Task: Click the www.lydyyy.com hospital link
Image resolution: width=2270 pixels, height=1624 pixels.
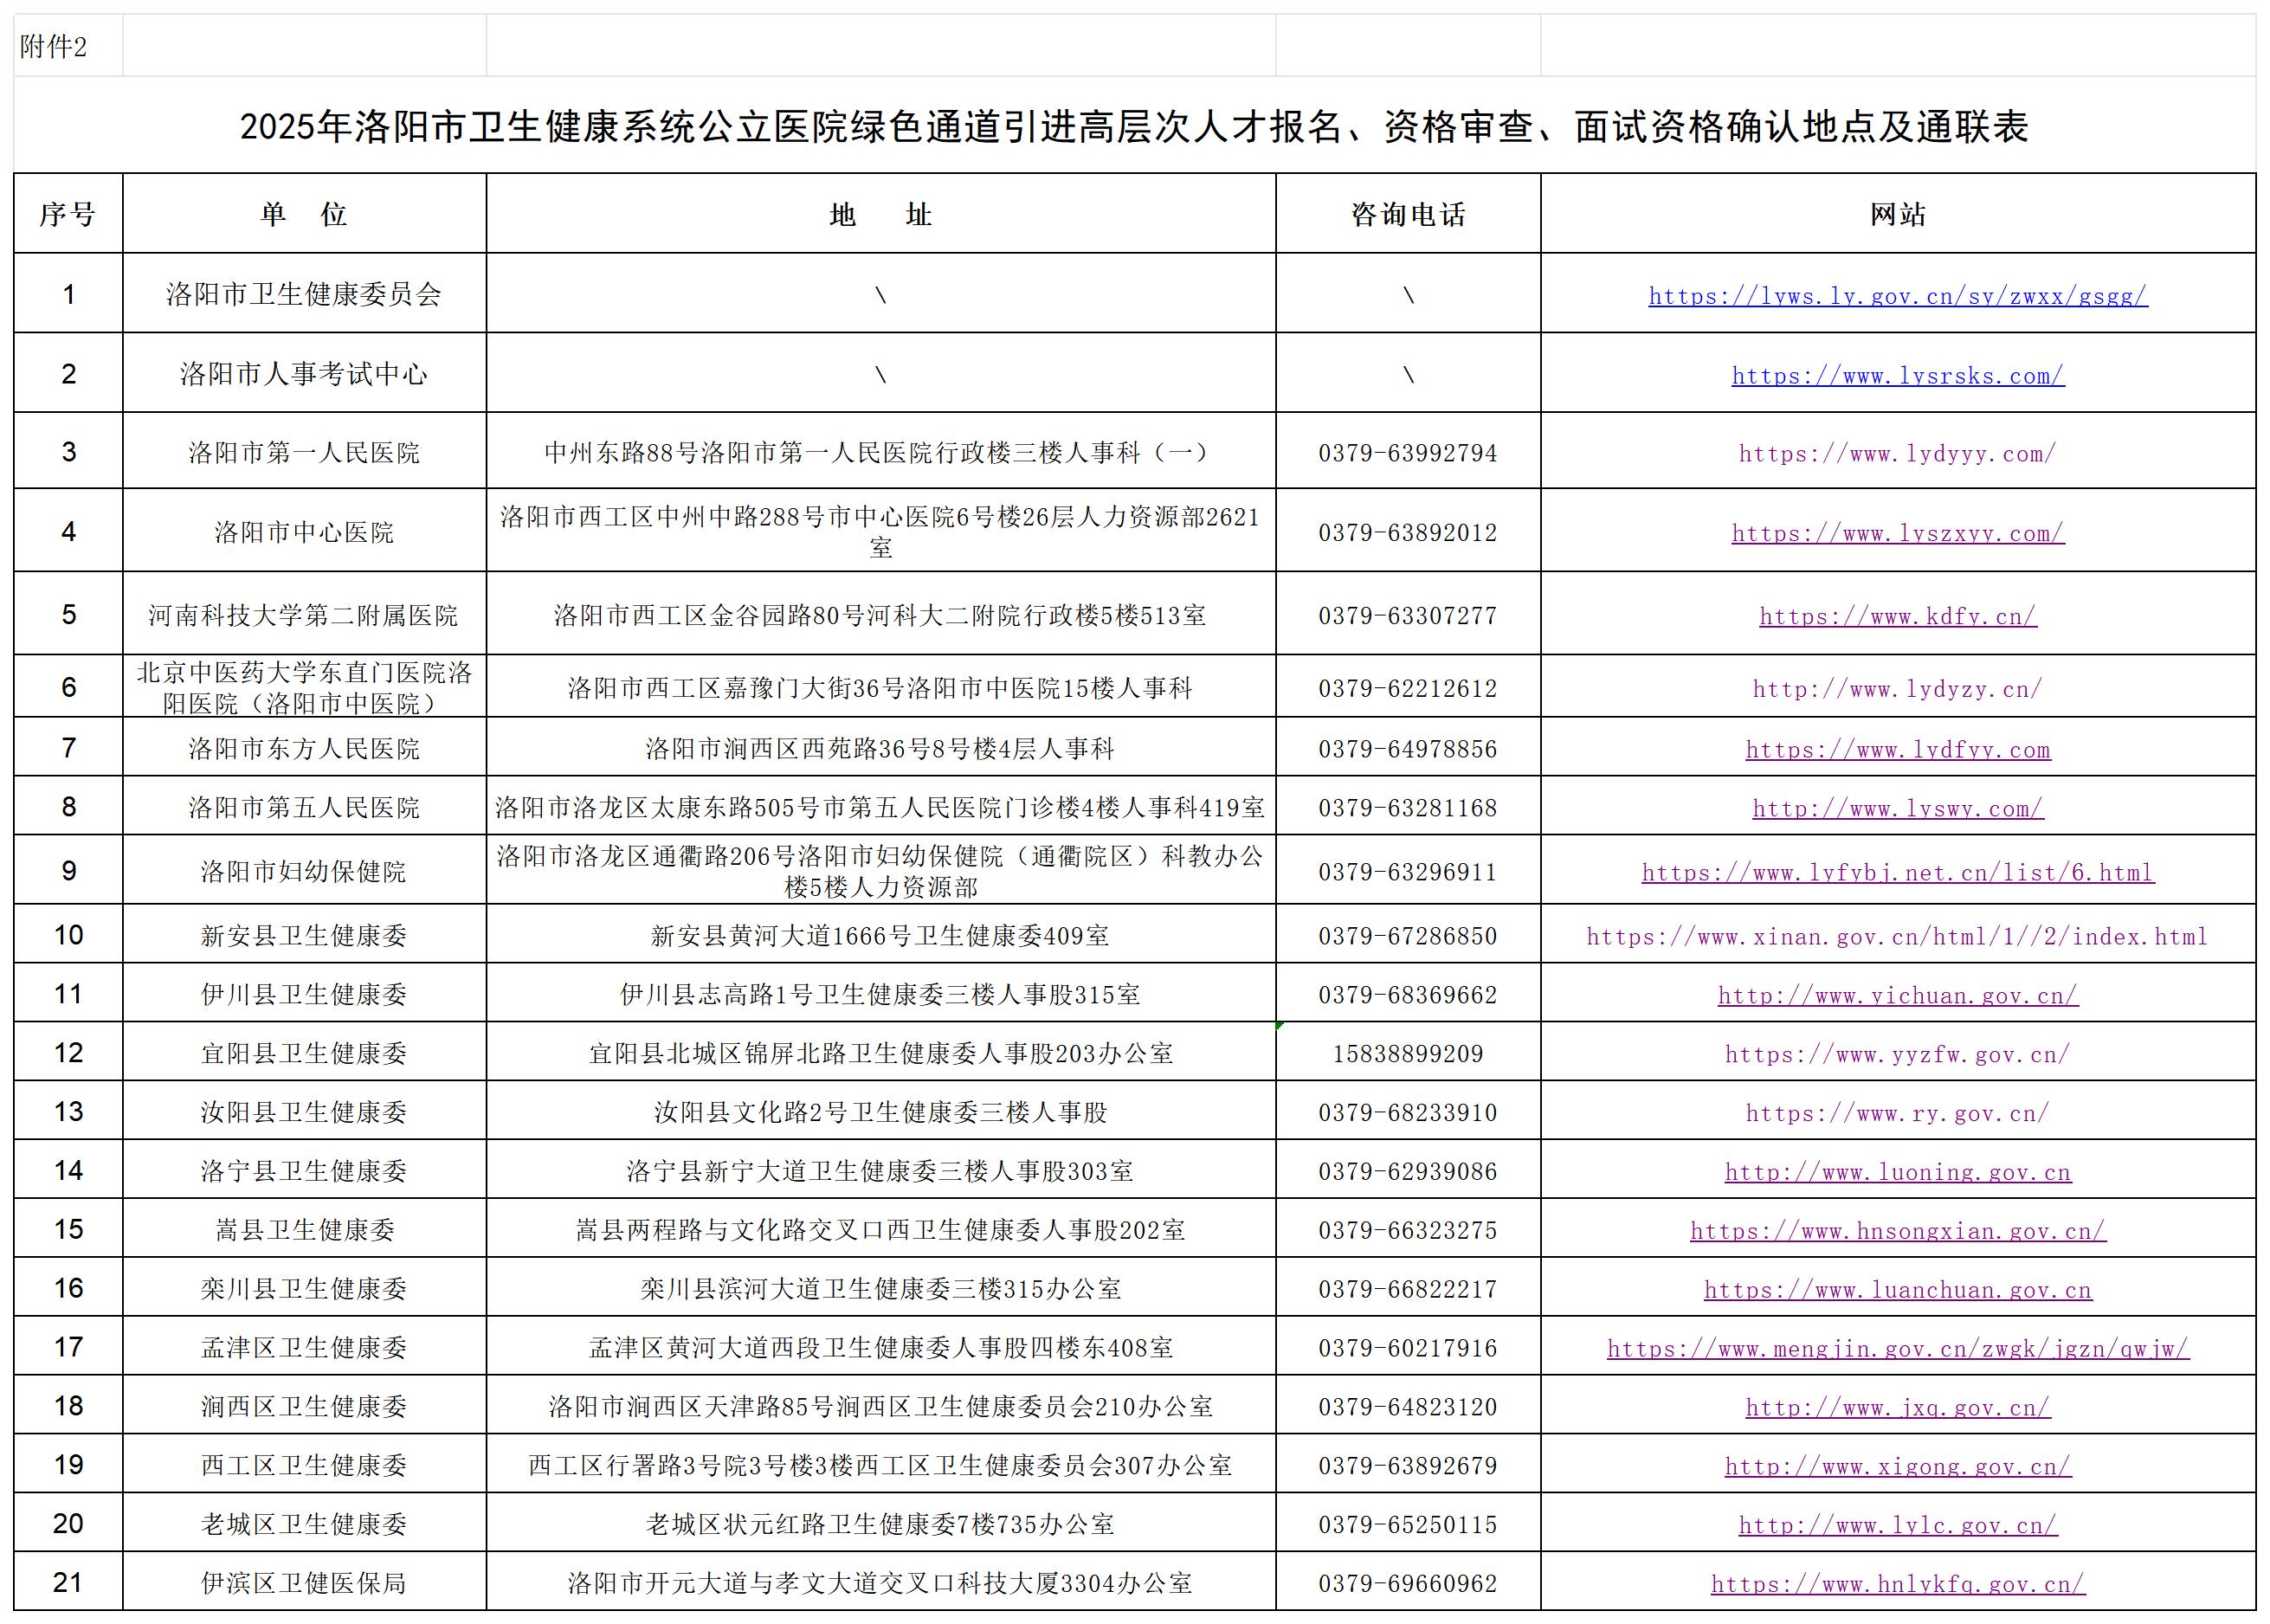Action: point(1897,454)
